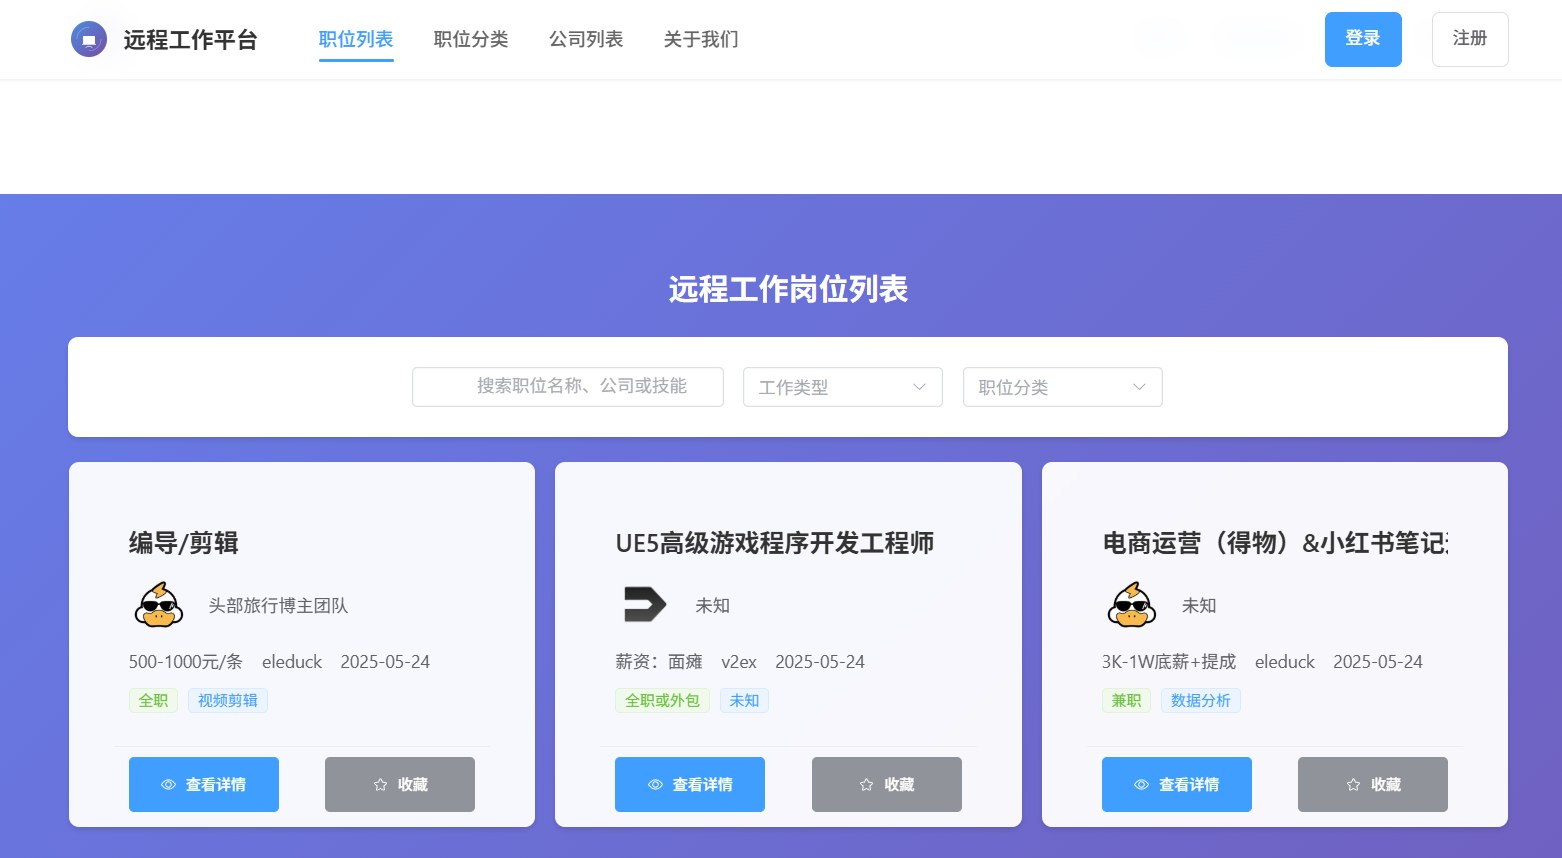The image size is (1562, 858).
Task: Click the 注册 button
Action: (x=1470, y=39)
